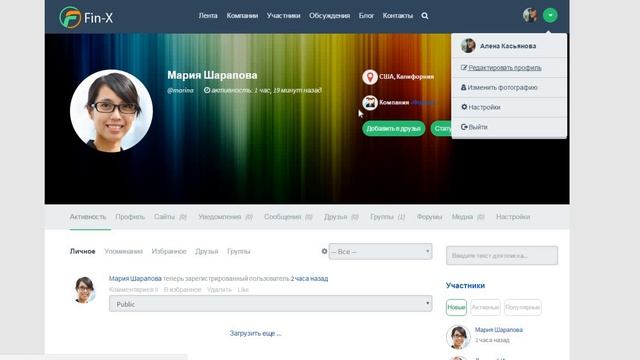The width and height of the screenshot is (640, 360).
Task: Click the user avatar in header
Action: click(530, 15)
